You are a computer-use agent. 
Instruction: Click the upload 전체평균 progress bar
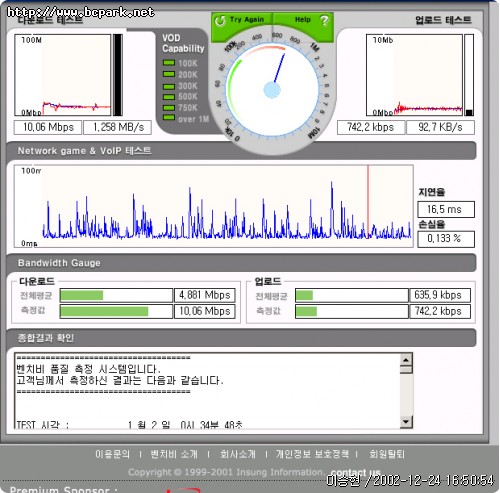(352, 295)
